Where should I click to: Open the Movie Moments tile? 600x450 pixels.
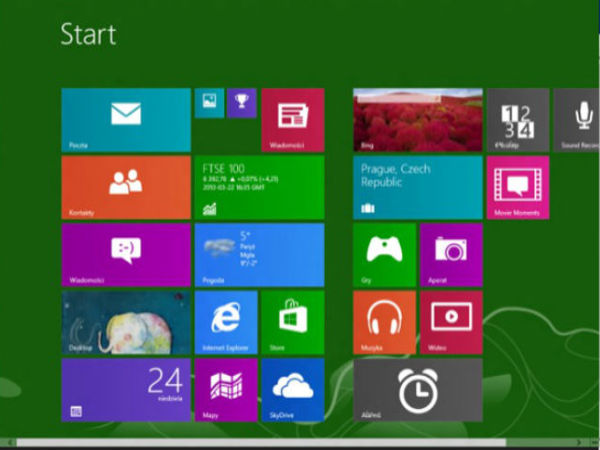pos(518,188)
